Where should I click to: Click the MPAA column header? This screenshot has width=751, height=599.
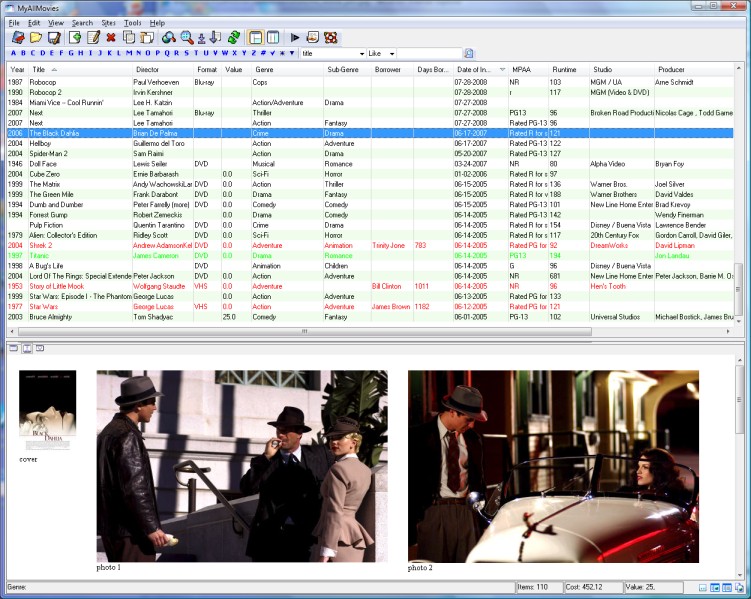529,69
